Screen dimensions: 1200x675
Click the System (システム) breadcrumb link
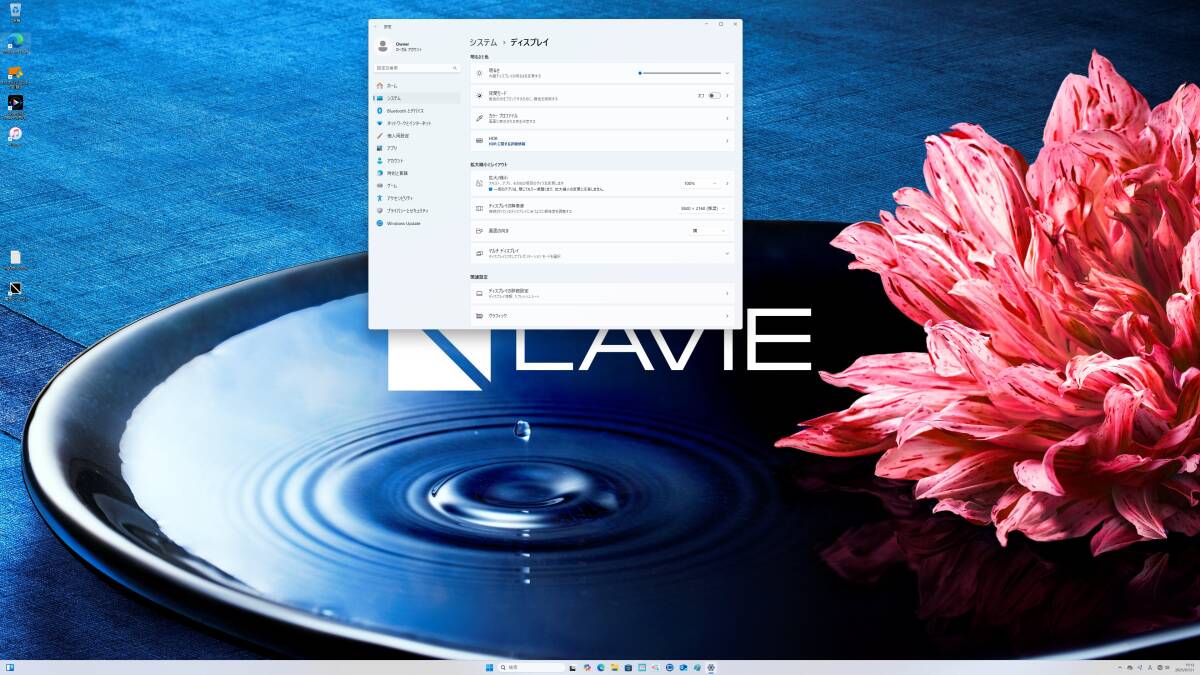pos(483,43)
